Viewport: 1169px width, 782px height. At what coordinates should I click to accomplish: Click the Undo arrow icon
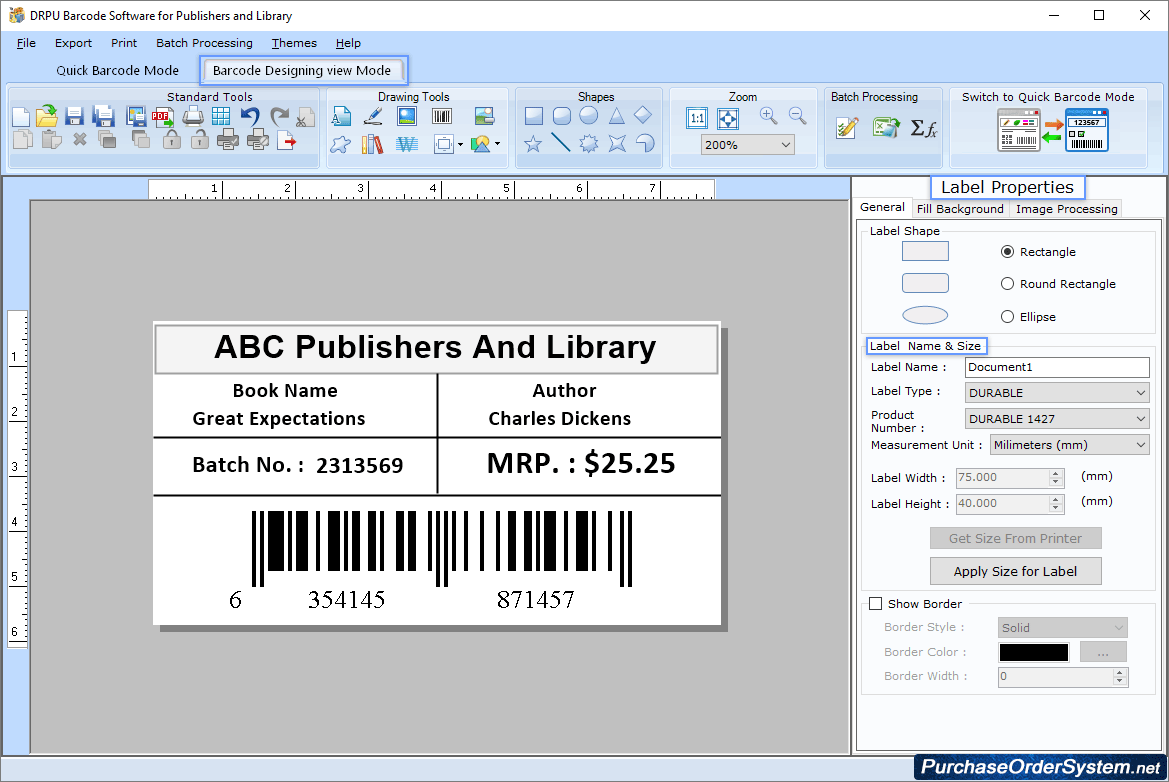(x=250, y=116)
